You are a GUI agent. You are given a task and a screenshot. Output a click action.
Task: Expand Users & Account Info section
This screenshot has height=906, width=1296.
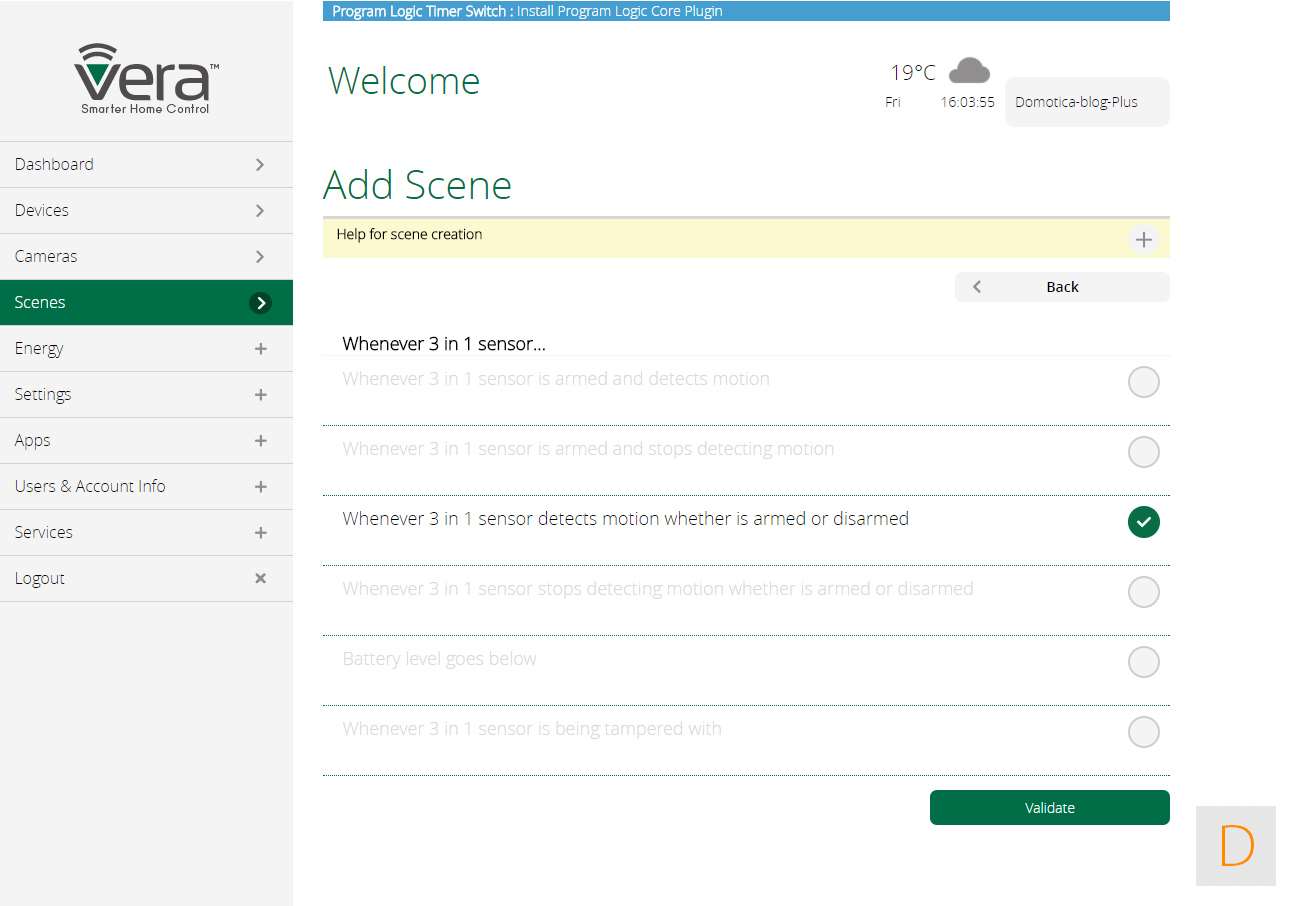tap(146, 487)
